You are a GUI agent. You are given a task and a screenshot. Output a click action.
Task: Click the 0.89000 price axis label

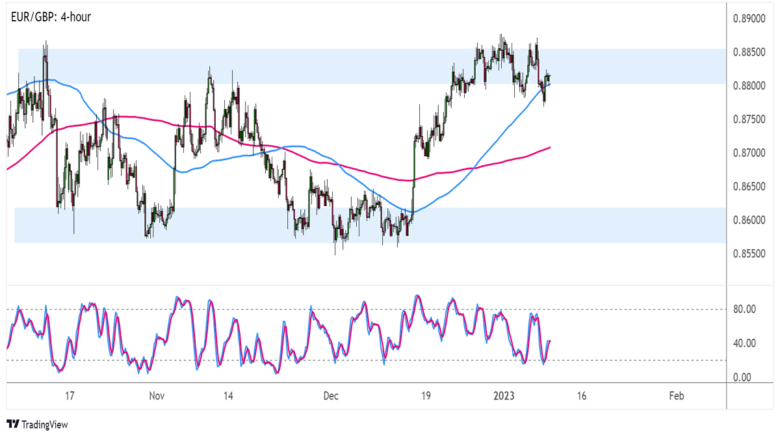[x=749, y=18]
